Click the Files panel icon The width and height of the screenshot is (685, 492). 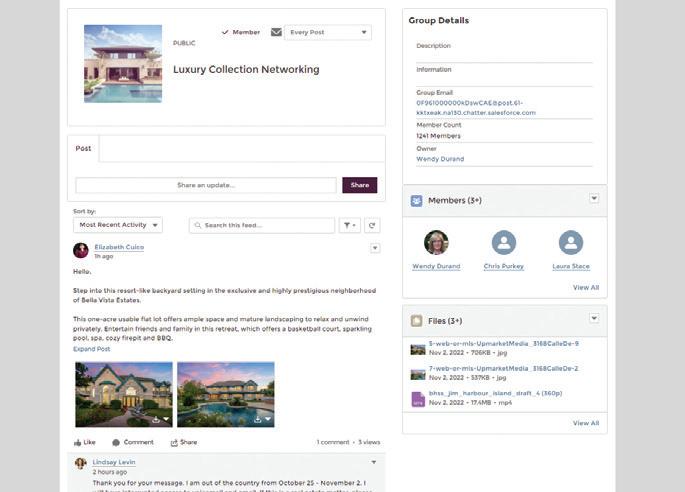pyautogui.click(x=416, y=321)
